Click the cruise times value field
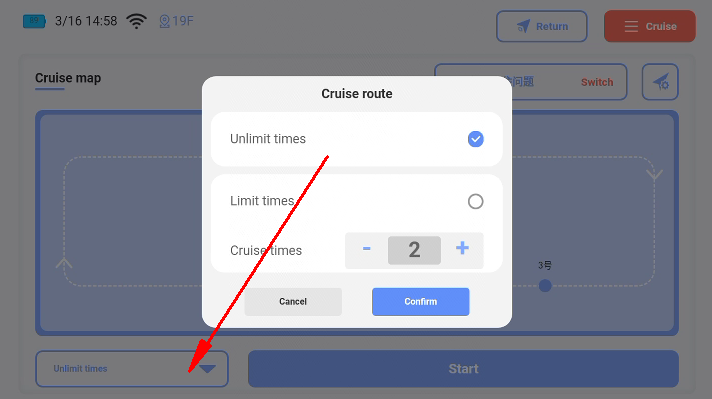Image resolution: width=712 pixels, height=399 pixels. point(414,250)
